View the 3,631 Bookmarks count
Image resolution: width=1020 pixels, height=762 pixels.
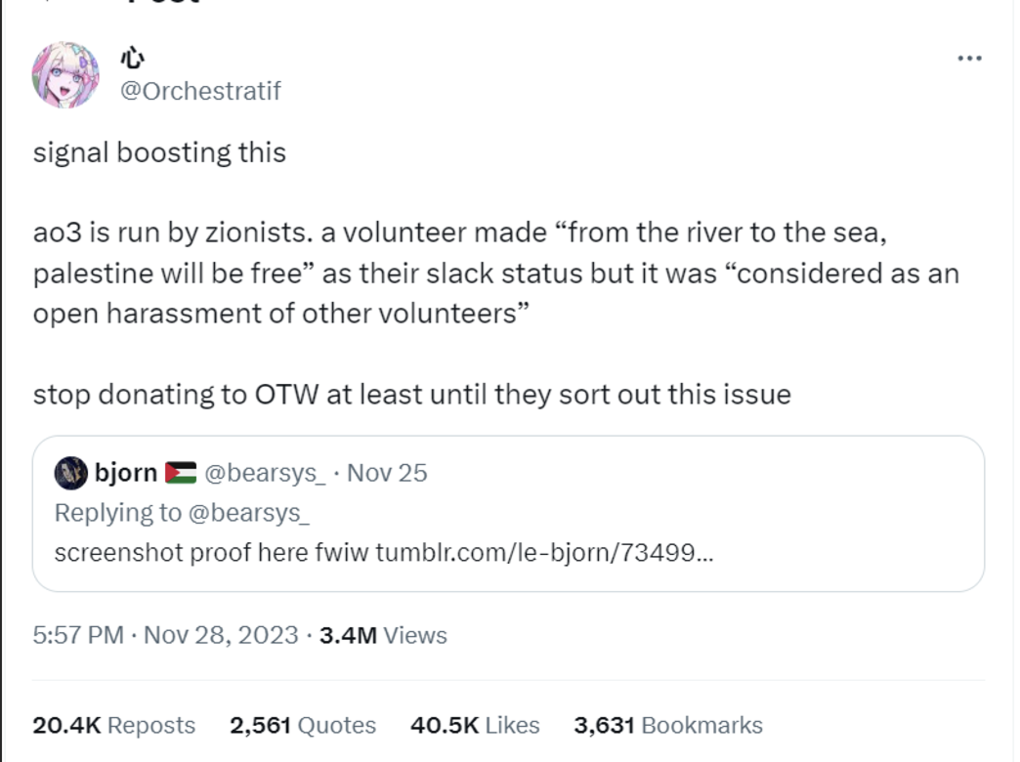(x=666, y=725)
